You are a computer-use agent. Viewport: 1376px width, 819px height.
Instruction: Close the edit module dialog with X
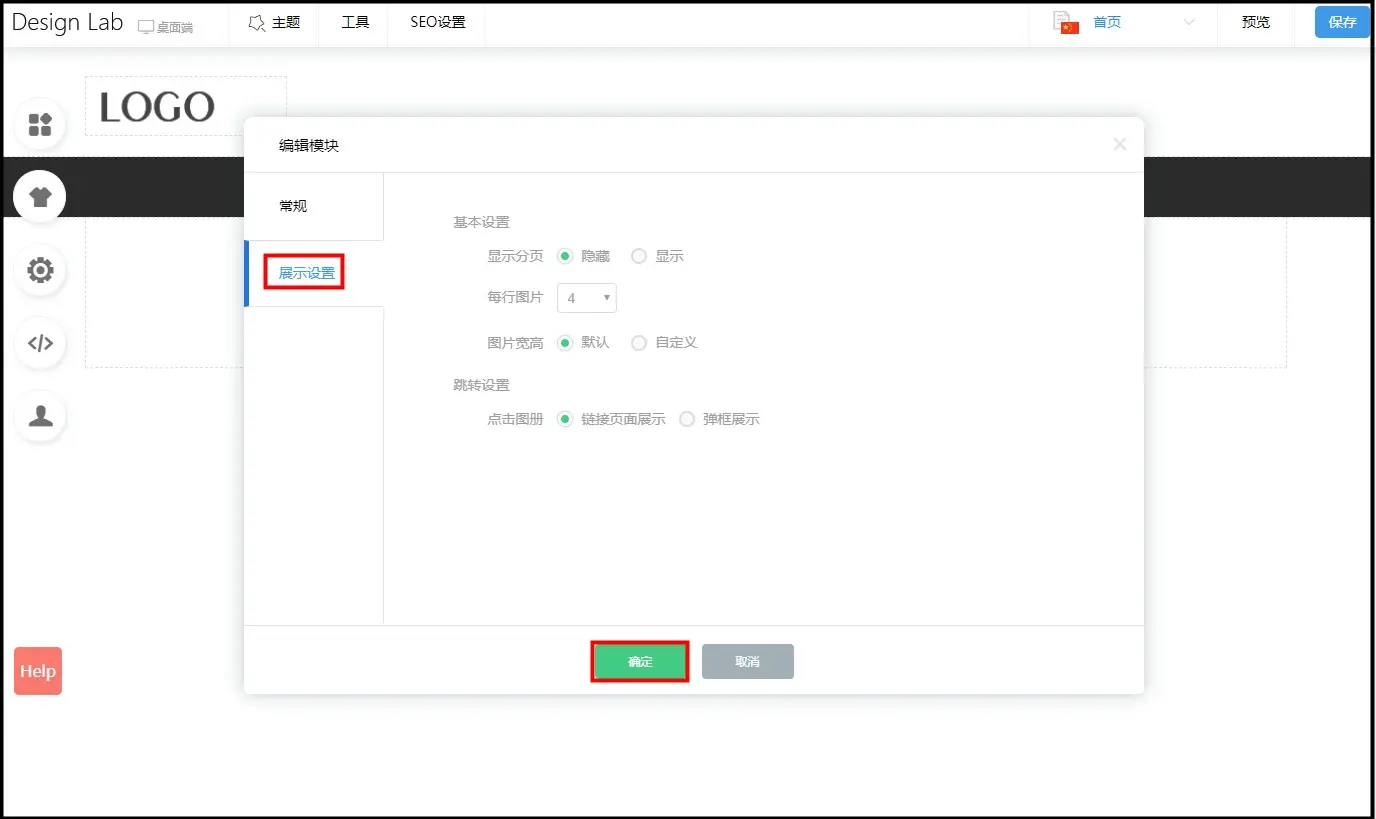coord(1119,145)
